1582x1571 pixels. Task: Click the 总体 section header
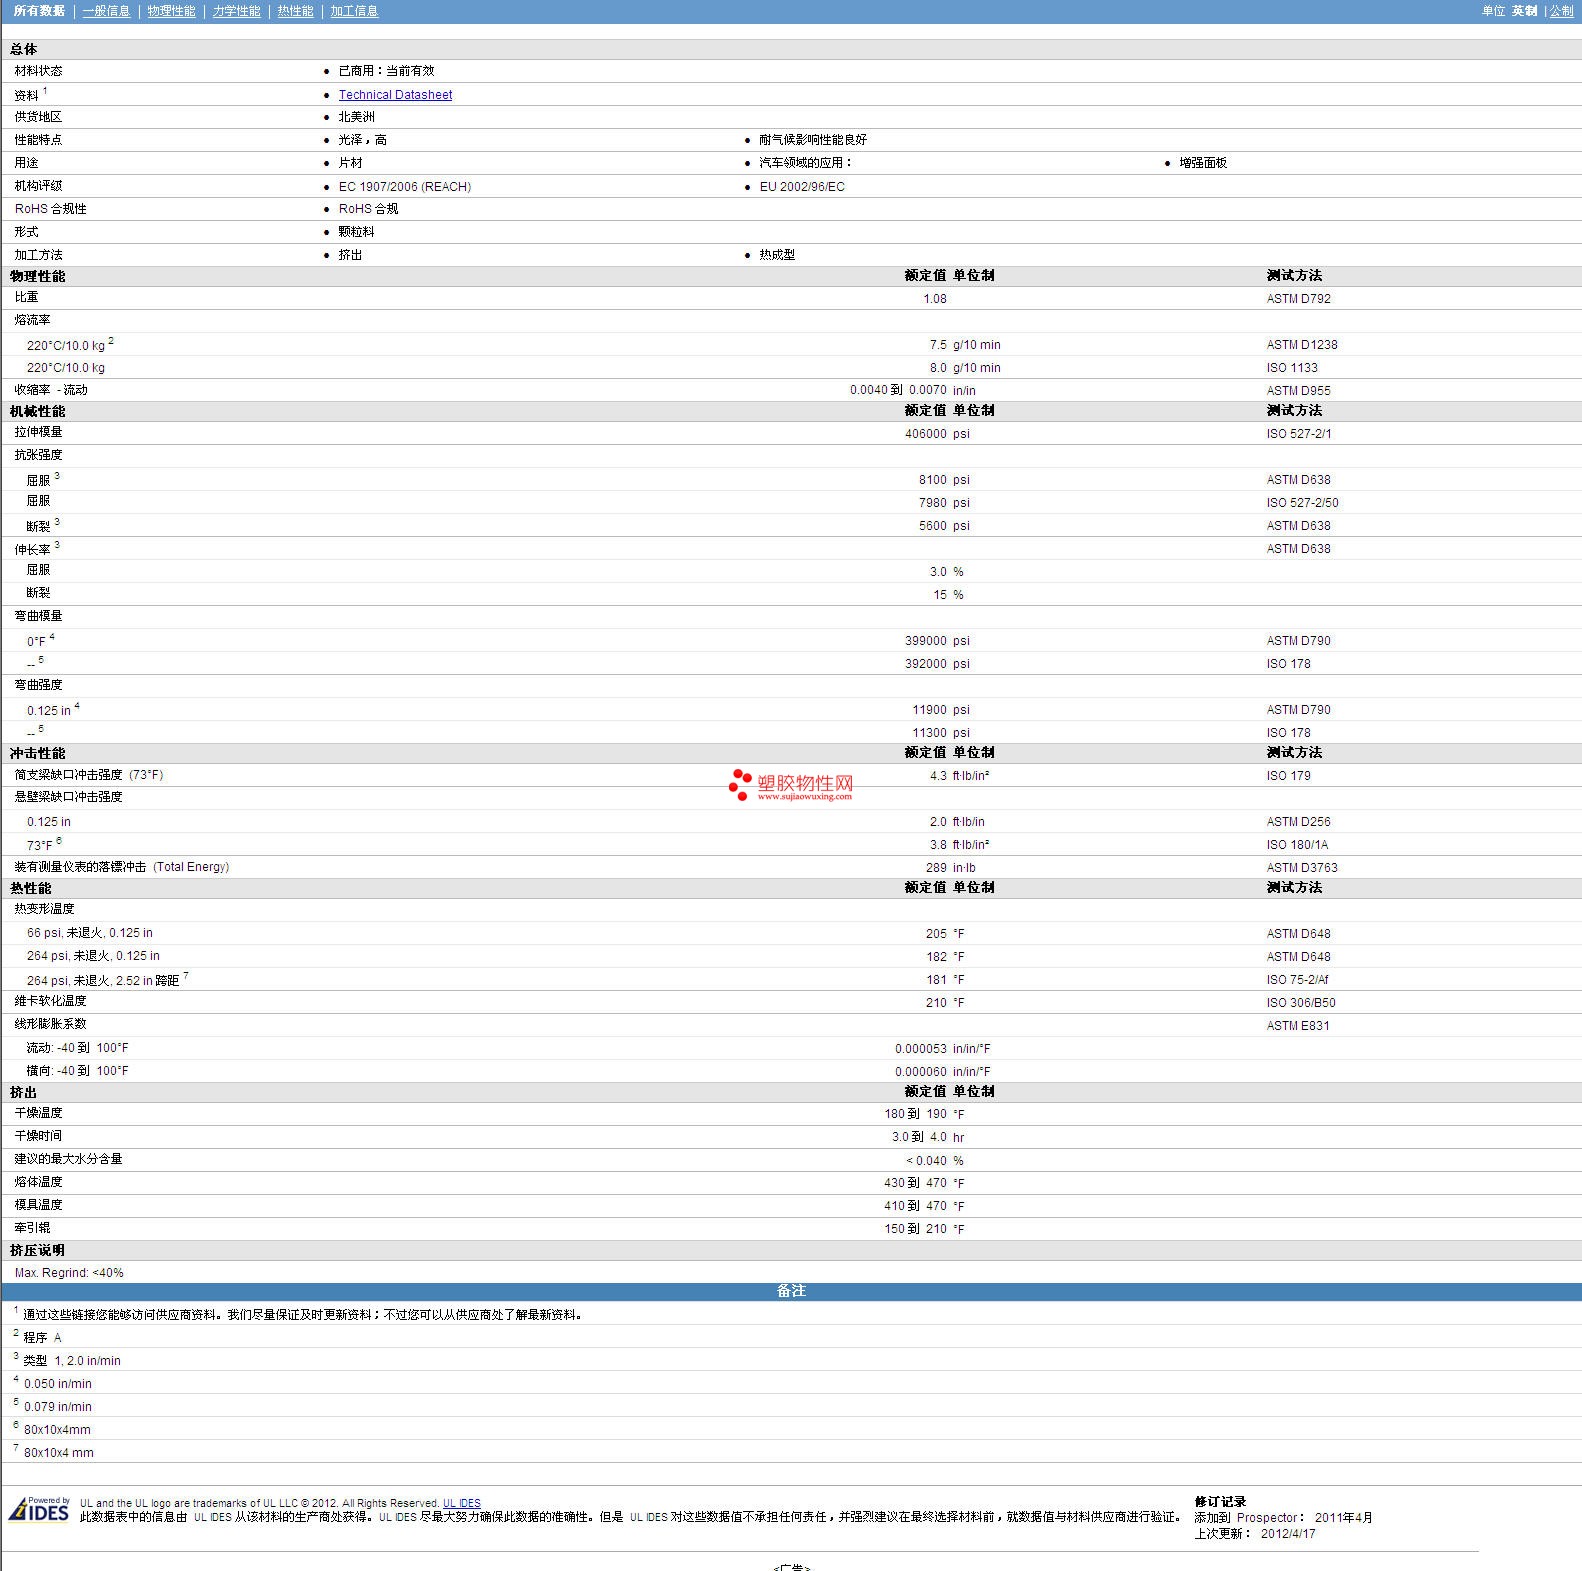coord(24,49)
